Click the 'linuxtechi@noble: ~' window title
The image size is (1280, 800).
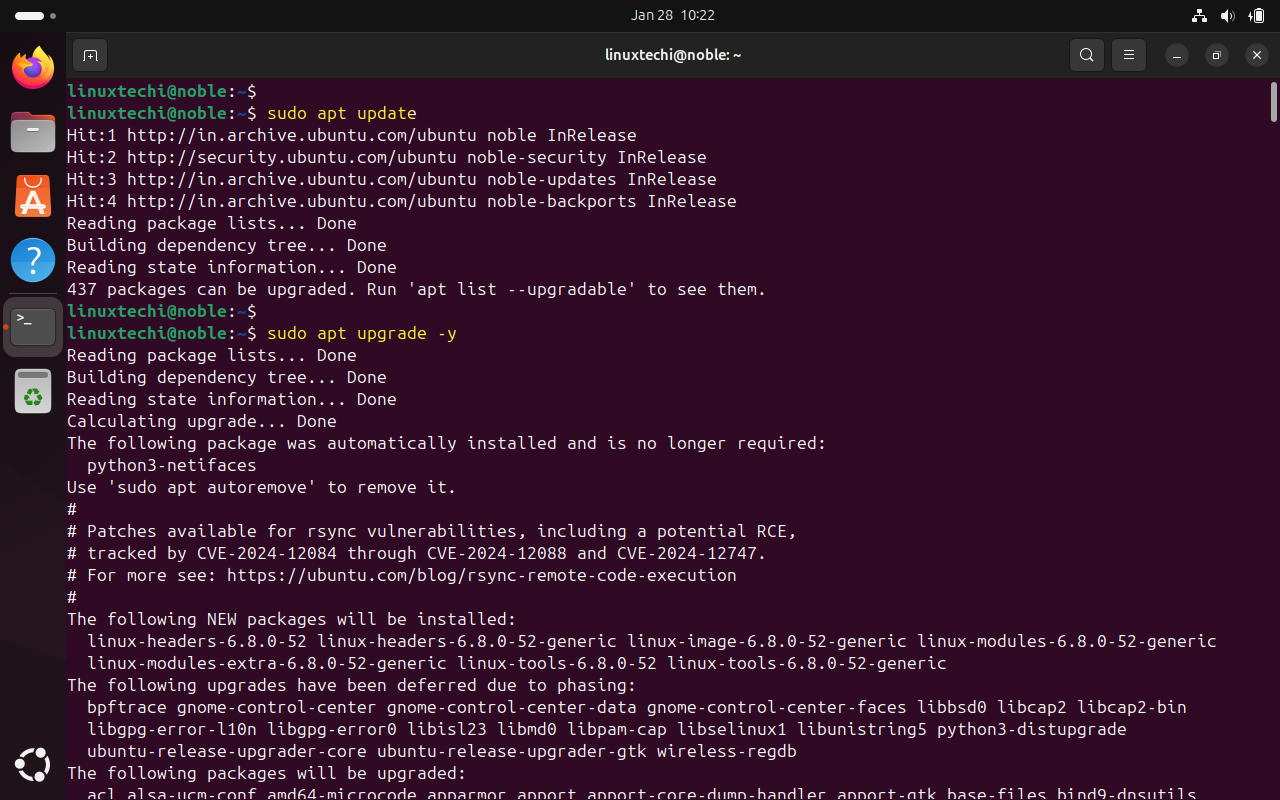pyautogui.click(x=673, y=55)
